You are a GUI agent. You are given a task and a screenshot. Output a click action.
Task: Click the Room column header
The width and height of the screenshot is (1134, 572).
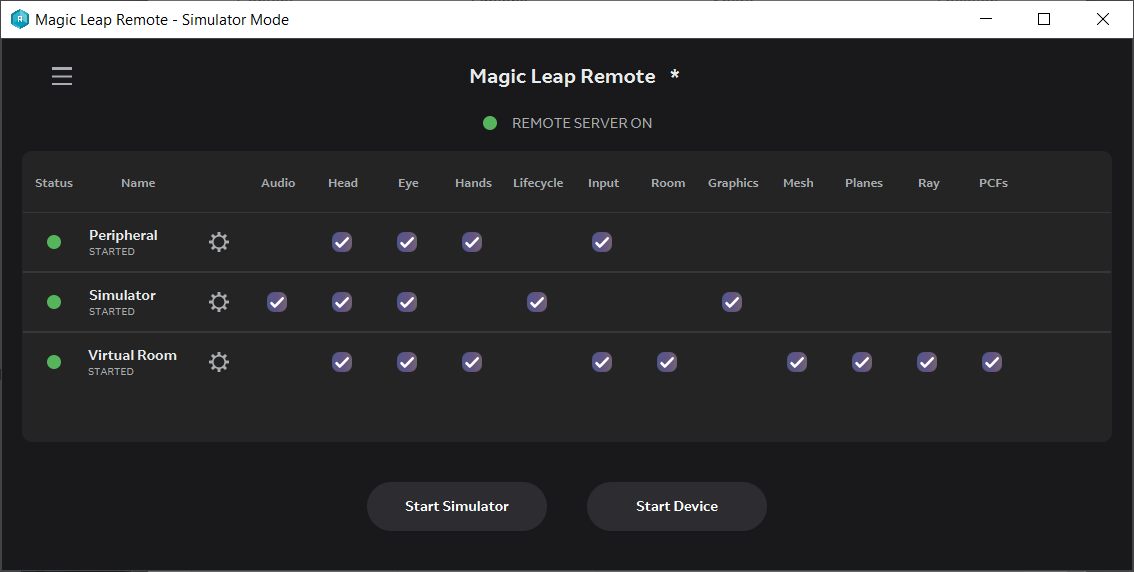coord(668,183)
